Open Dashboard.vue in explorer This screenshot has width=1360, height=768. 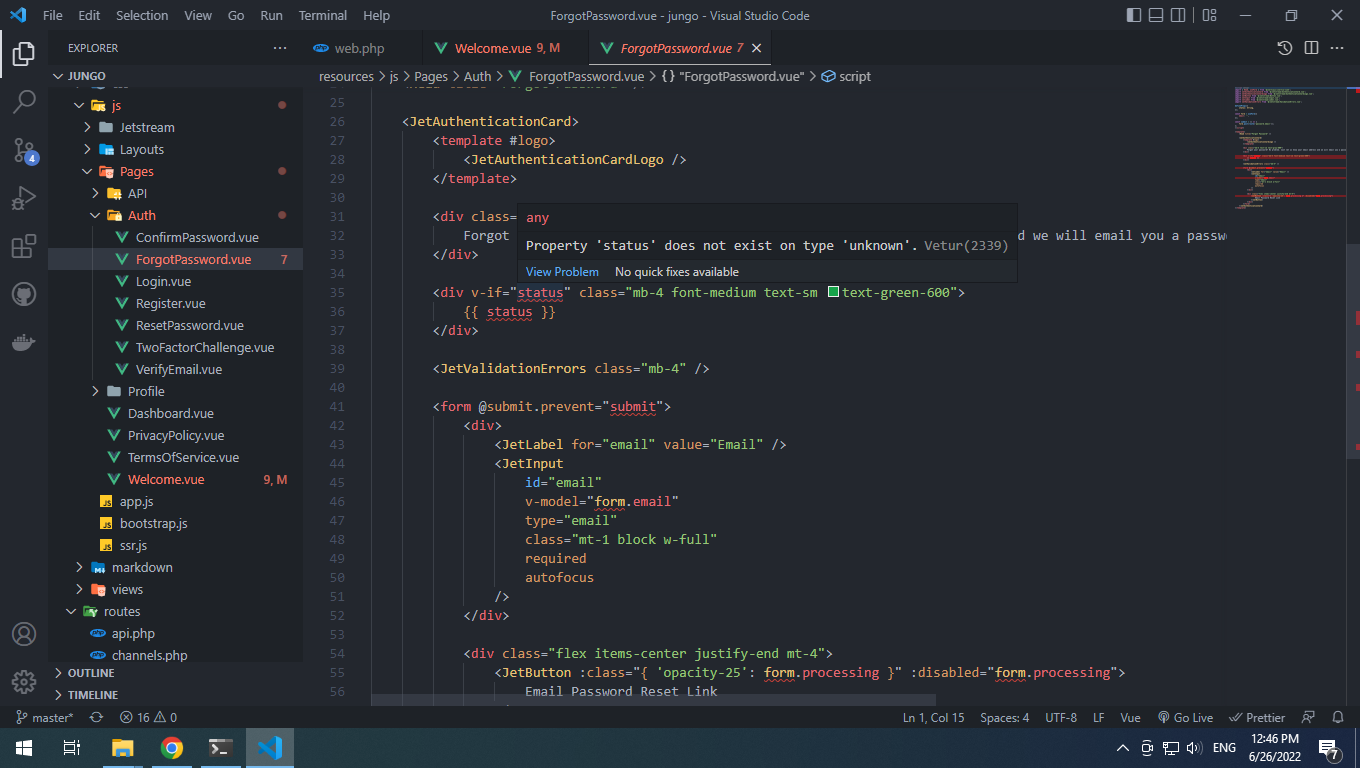(175, 413)
